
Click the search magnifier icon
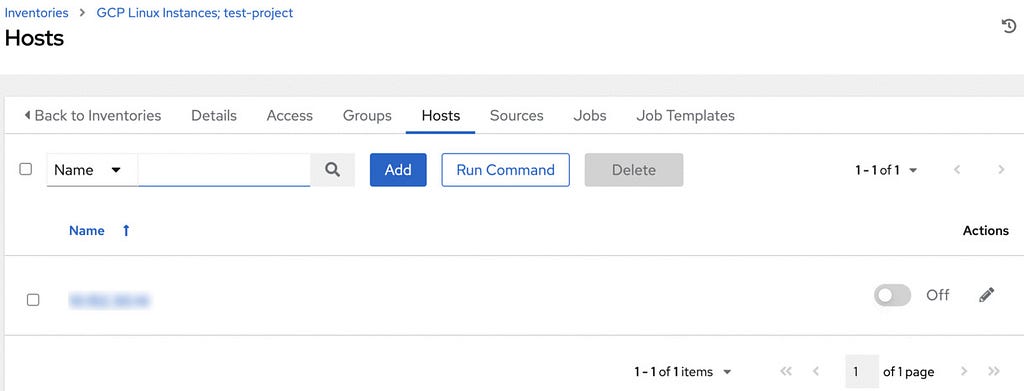click(x=332, y=170)
